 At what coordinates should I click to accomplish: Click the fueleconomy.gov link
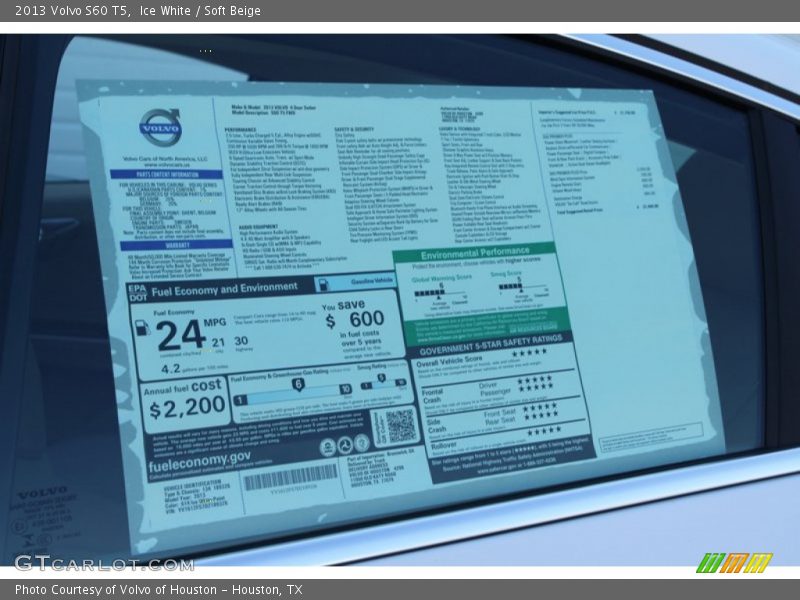[x=199, y=458]
